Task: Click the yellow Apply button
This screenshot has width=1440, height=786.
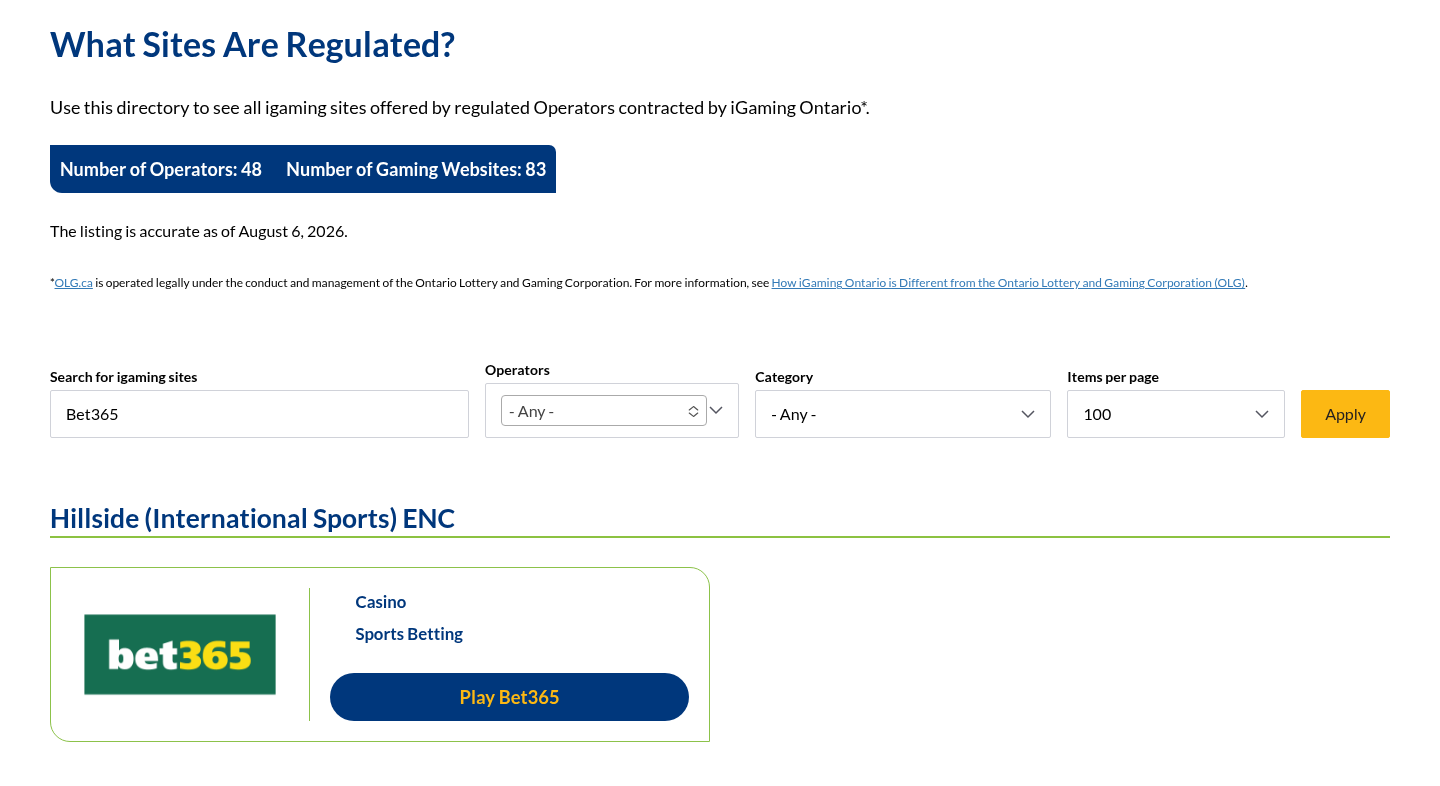Action: [x=1345, y=414]
